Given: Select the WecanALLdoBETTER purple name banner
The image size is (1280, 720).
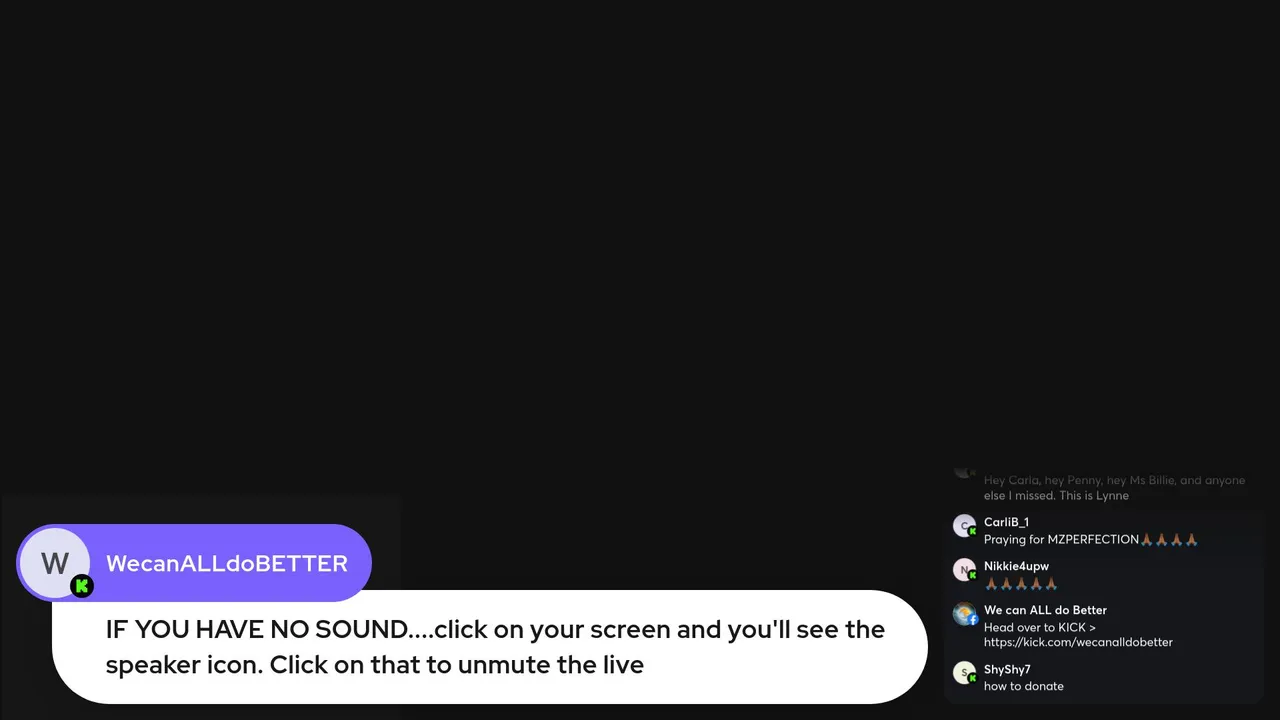Looking at the screenshot, I should tap(194, 563).
